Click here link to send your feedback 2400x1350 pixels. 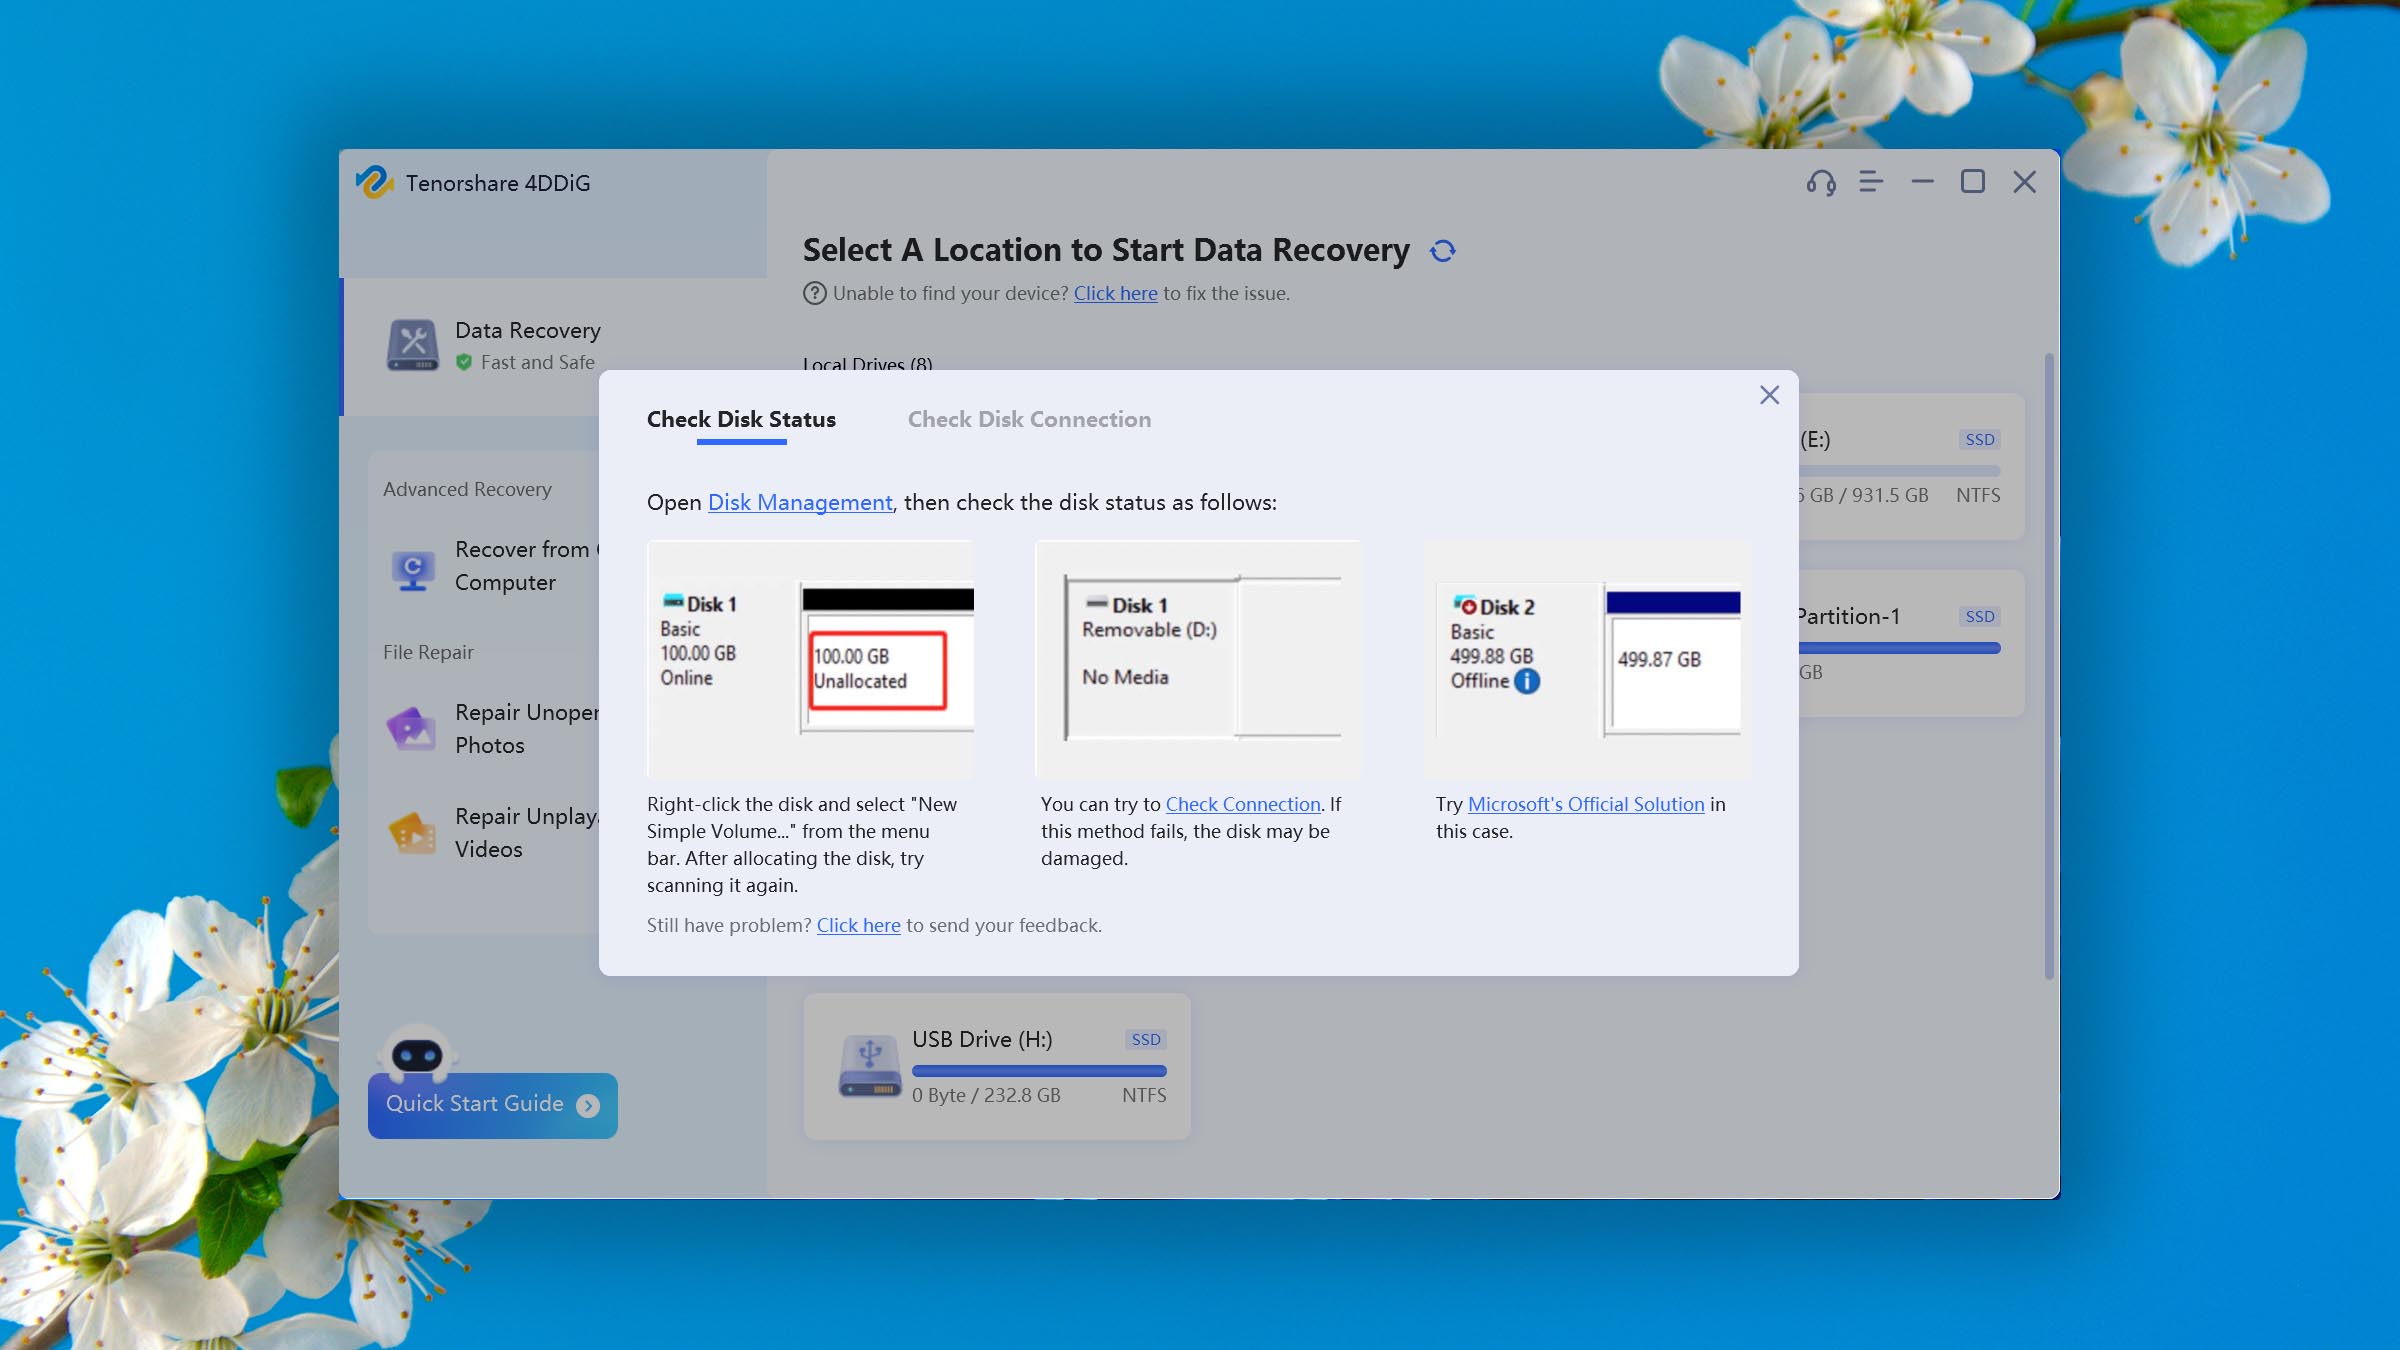point(859,926)
